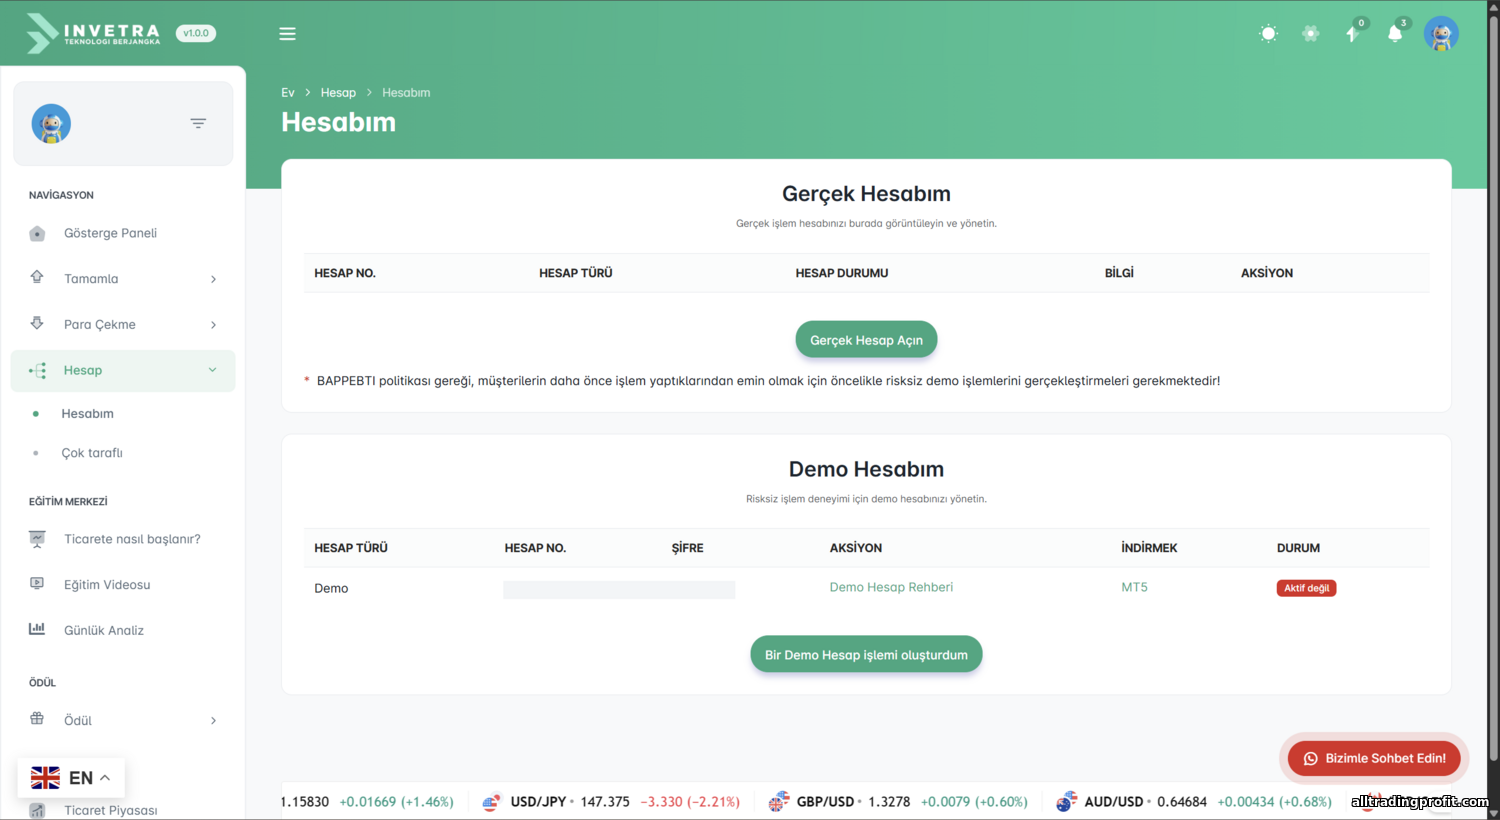Collapse the Hesap sidebar section
Image resolution: width=1500 pixels, height=820 pixels.
[x=123, y=371]
